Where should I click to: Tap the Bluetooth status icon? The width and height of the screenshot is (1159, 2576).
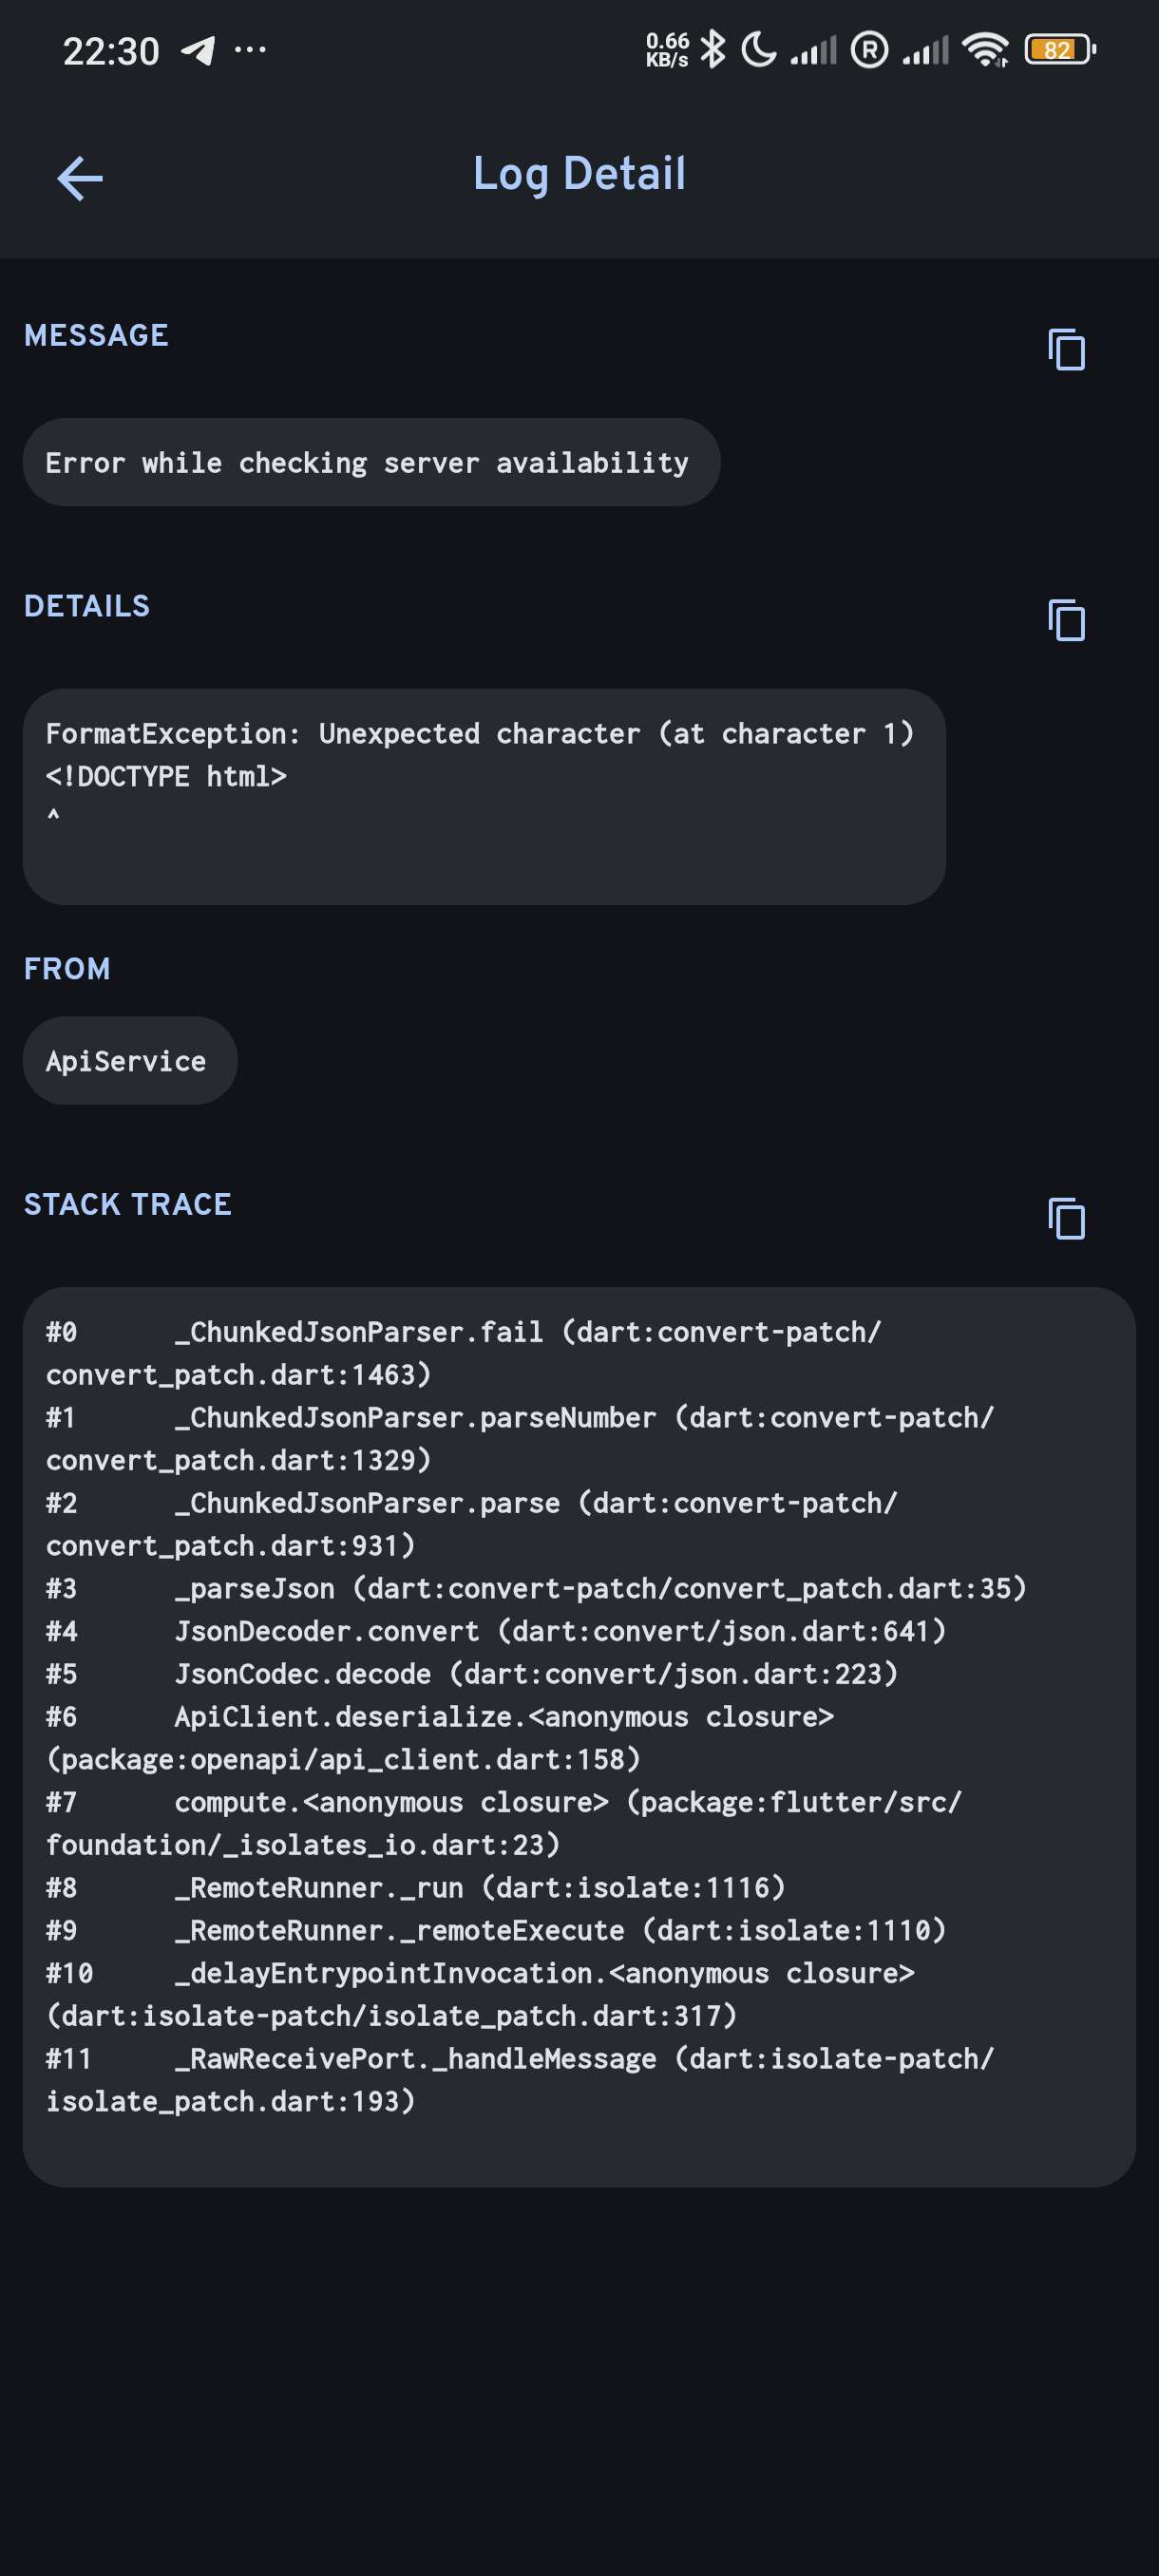click(x=713, y=49)
